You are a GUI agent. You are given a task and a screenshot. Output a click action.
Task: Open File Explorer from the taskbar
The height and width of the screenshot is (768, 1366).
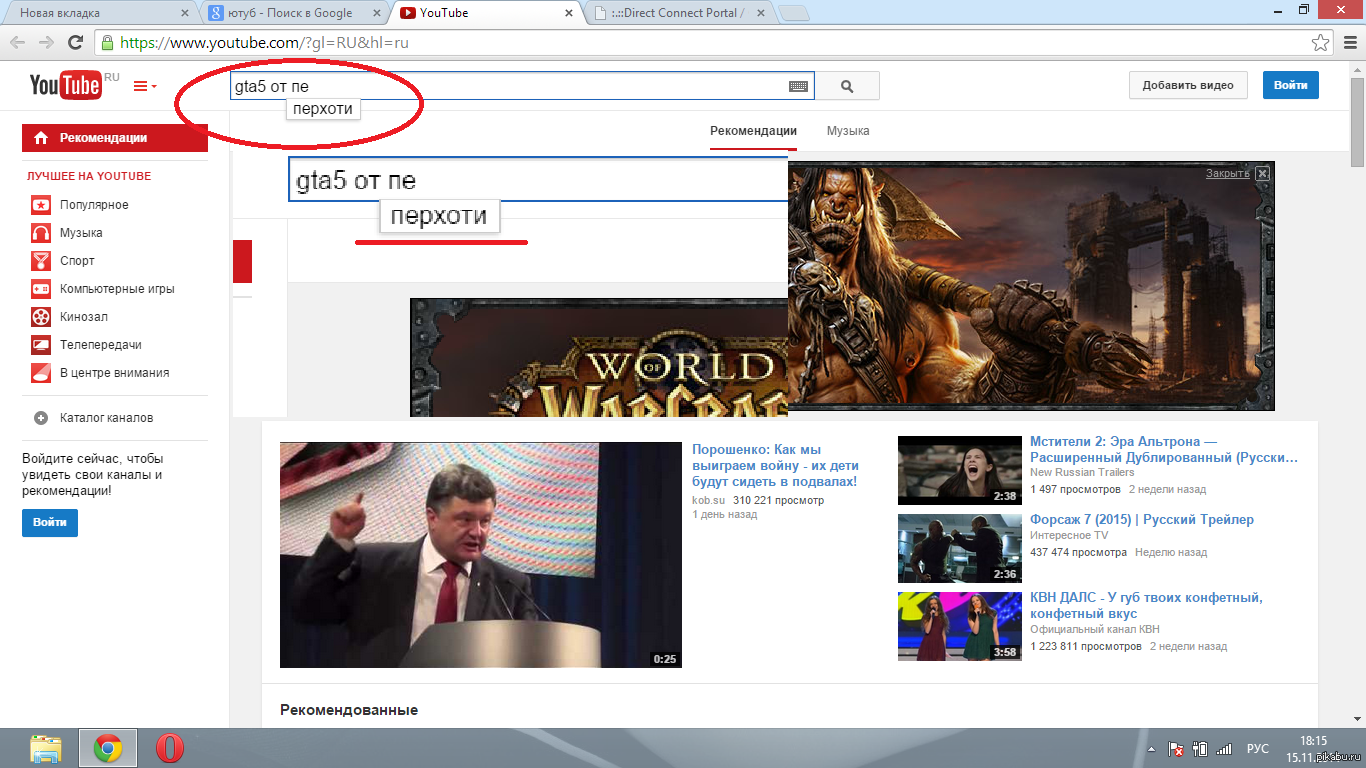tap(46, 748)
